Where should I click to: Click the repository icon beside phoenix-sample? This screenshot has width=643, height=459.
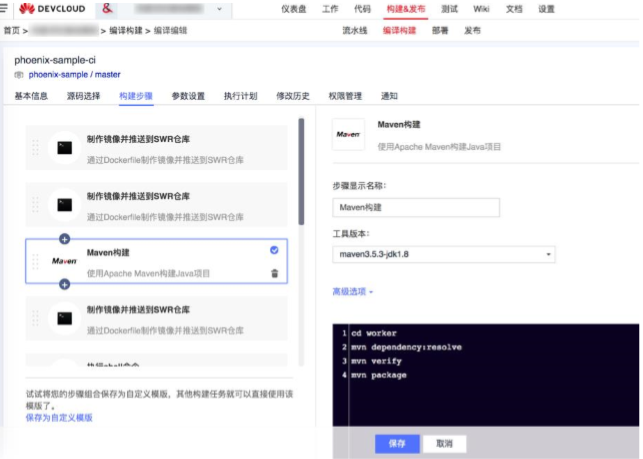19,75
